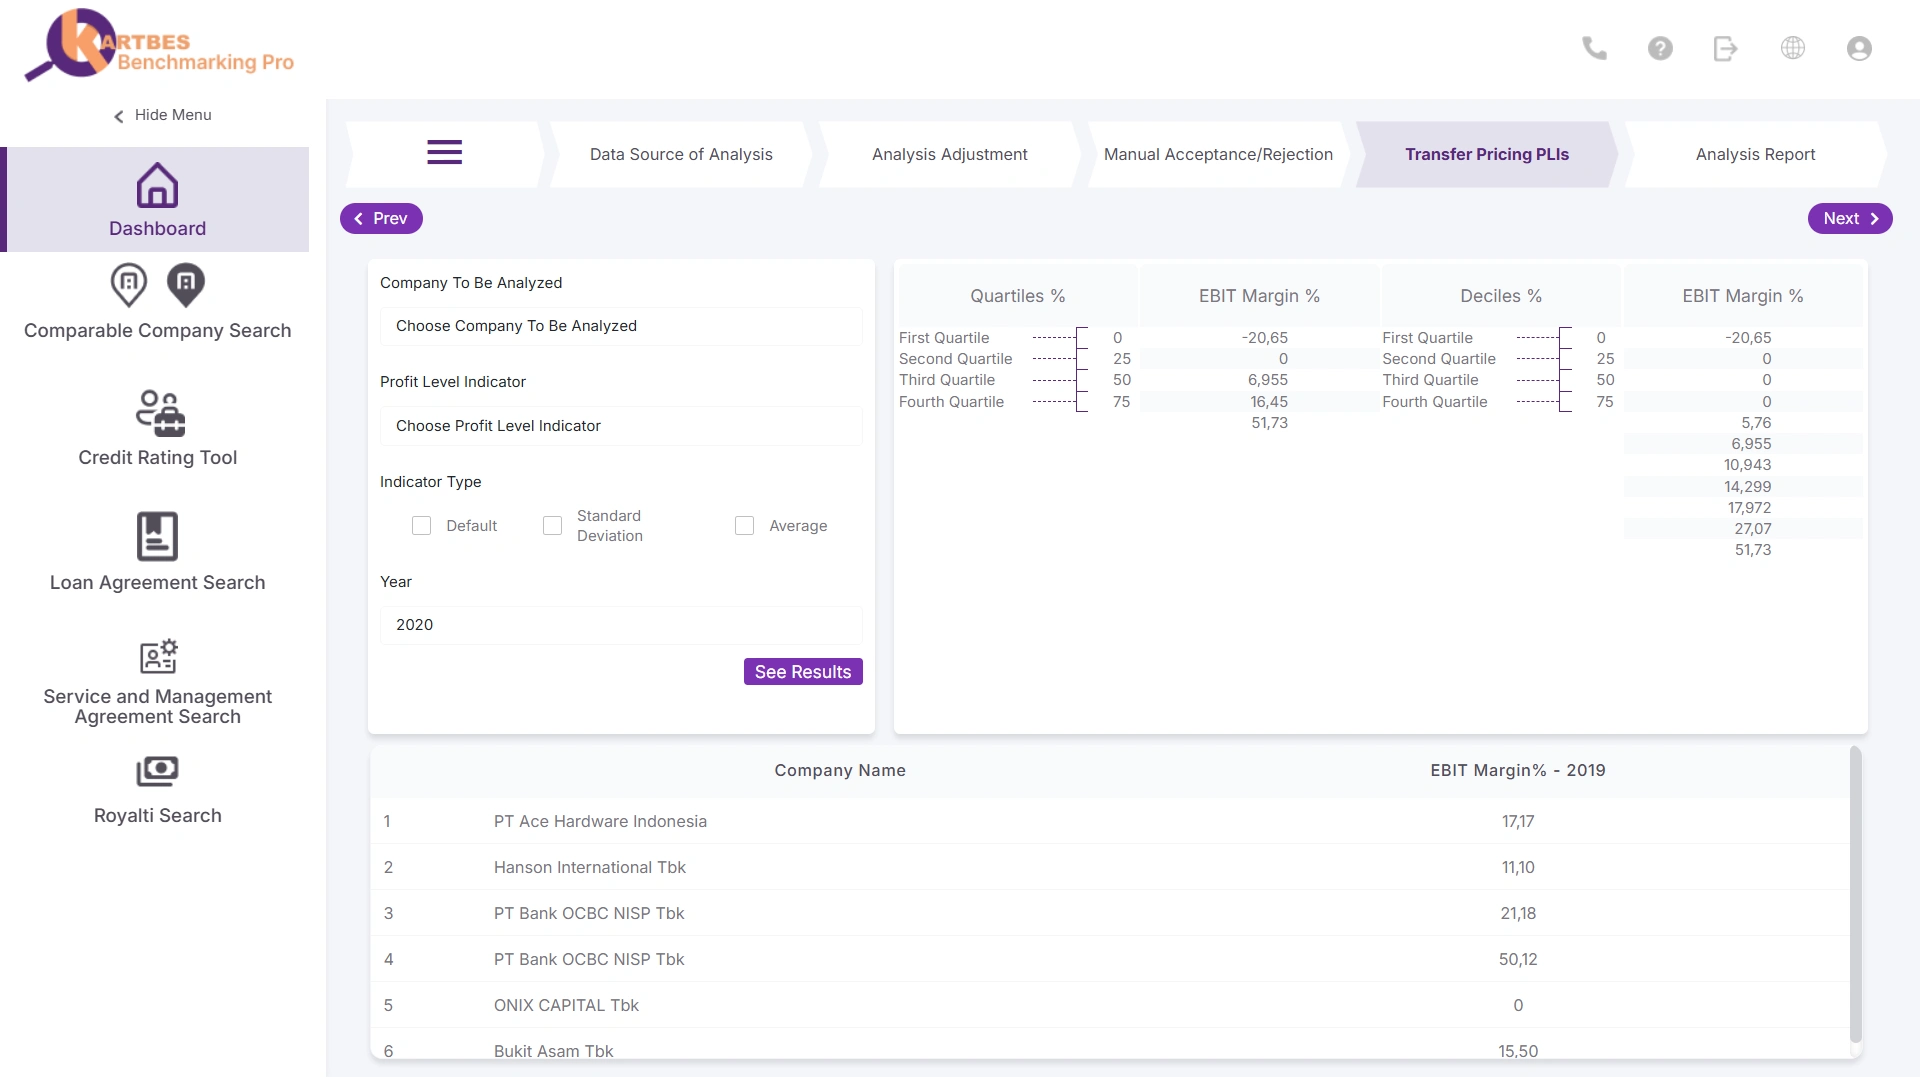This screenshot has width=1920, height=1077.
Task: Check the Standard Deviation checkbox
Action: (552, 526)
